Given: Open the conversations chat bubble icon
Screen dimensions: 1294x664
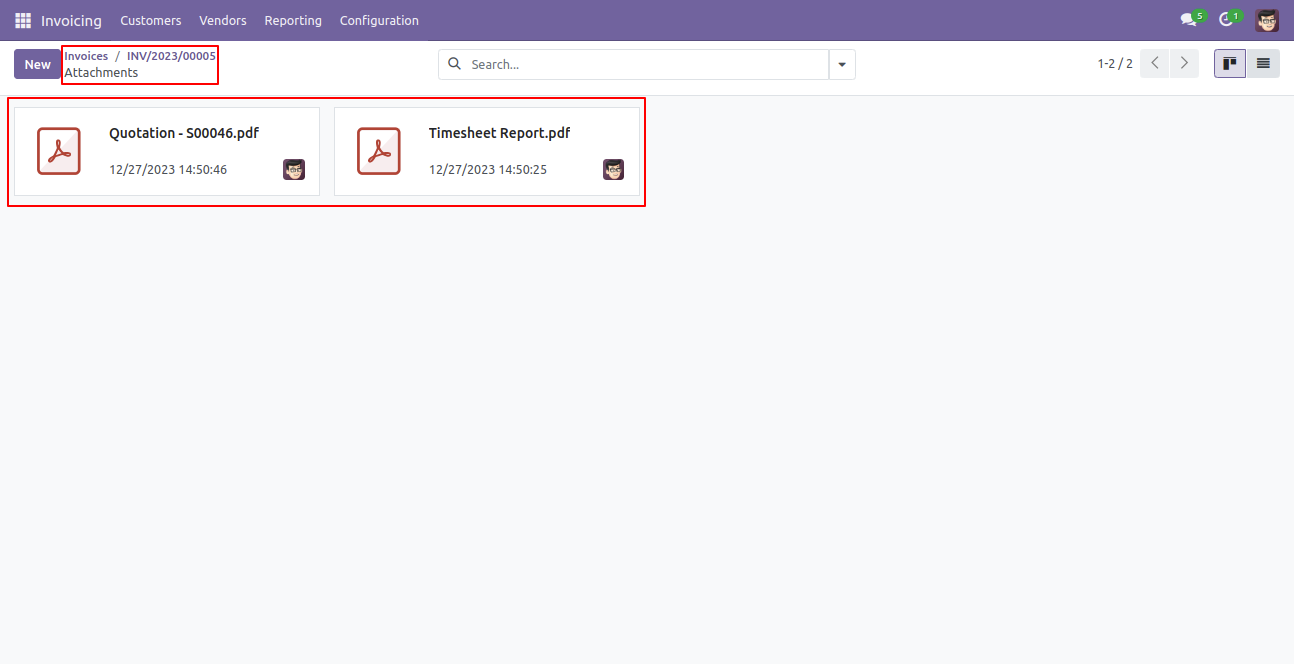Looking at the screenshot, I should pyautogui.click(x=1188, y=20).
